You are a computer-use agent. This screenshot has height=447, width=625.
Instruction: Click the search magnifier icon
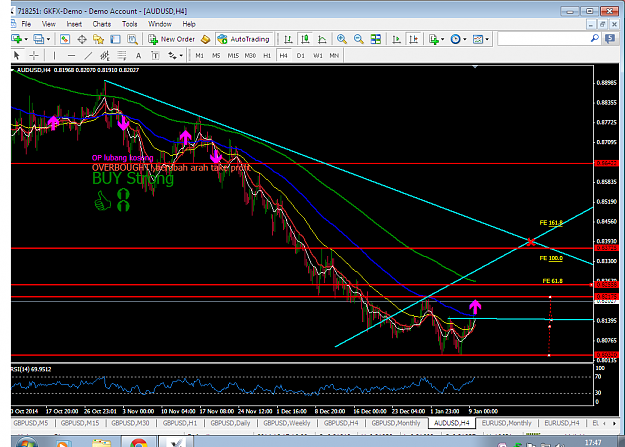[594, 39]
